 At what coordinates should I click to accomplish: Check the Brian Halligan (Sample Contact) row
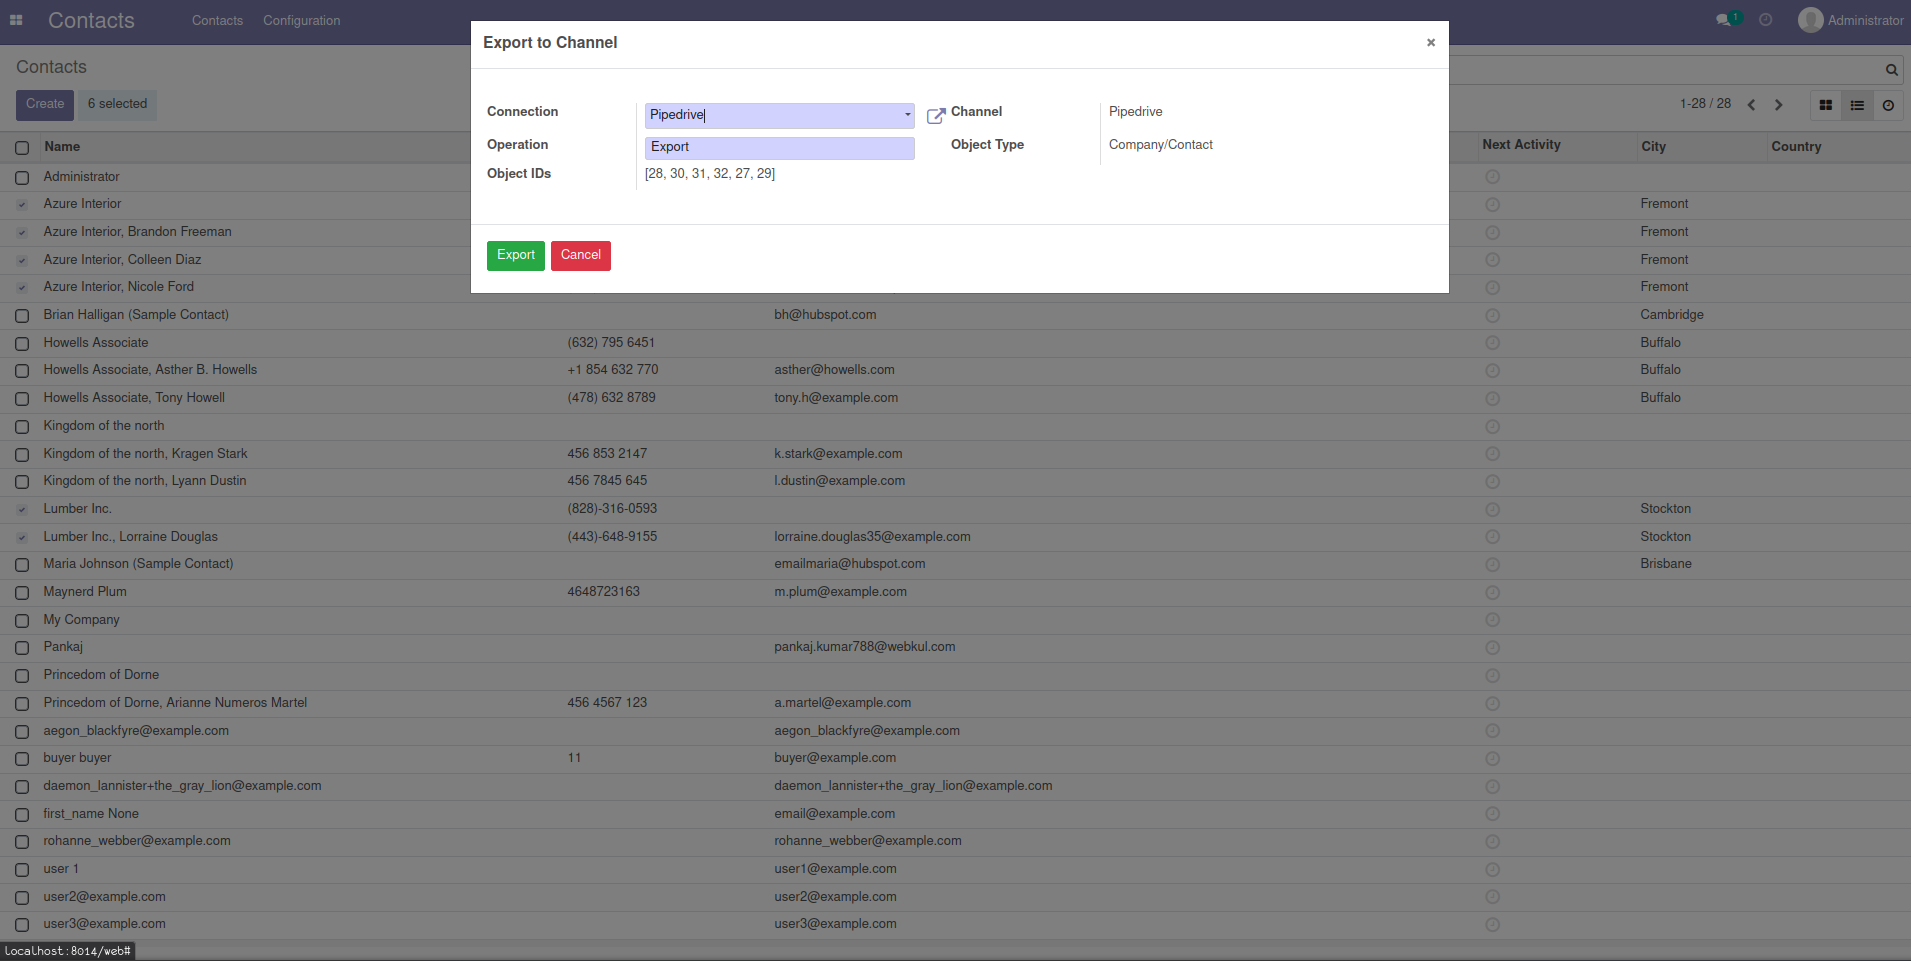tap(22, 316)
